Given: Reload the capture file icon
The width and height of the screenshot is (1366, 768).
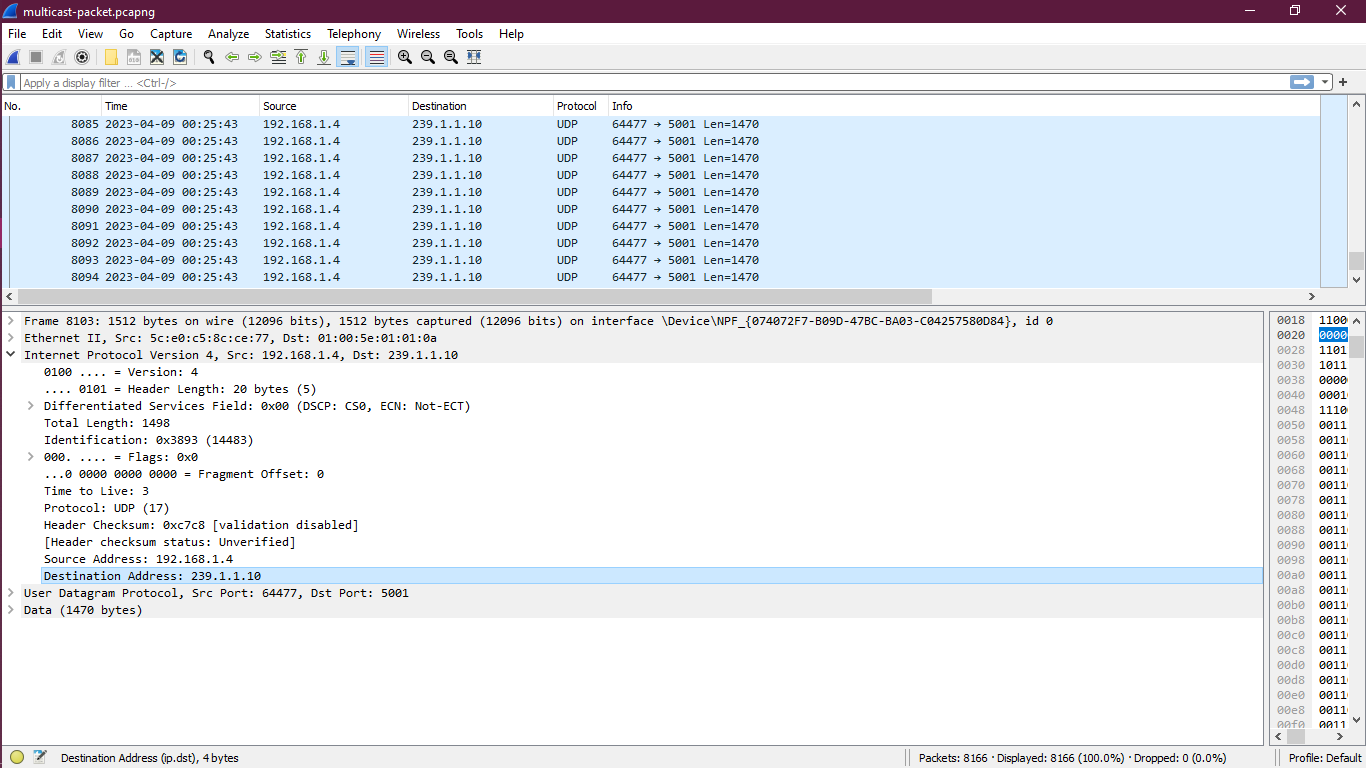Looking at the screenshot, I should point(180,57).
